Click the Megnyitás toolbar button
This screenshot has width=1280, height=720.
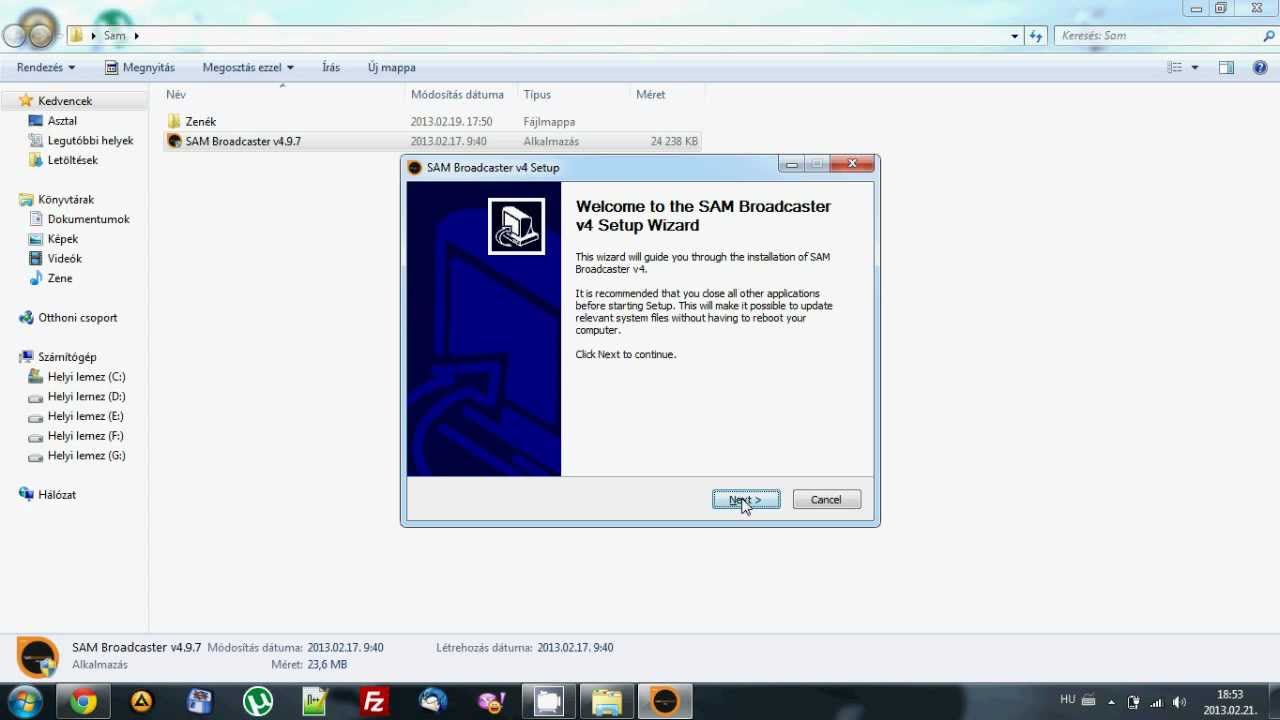coord(140,67)
